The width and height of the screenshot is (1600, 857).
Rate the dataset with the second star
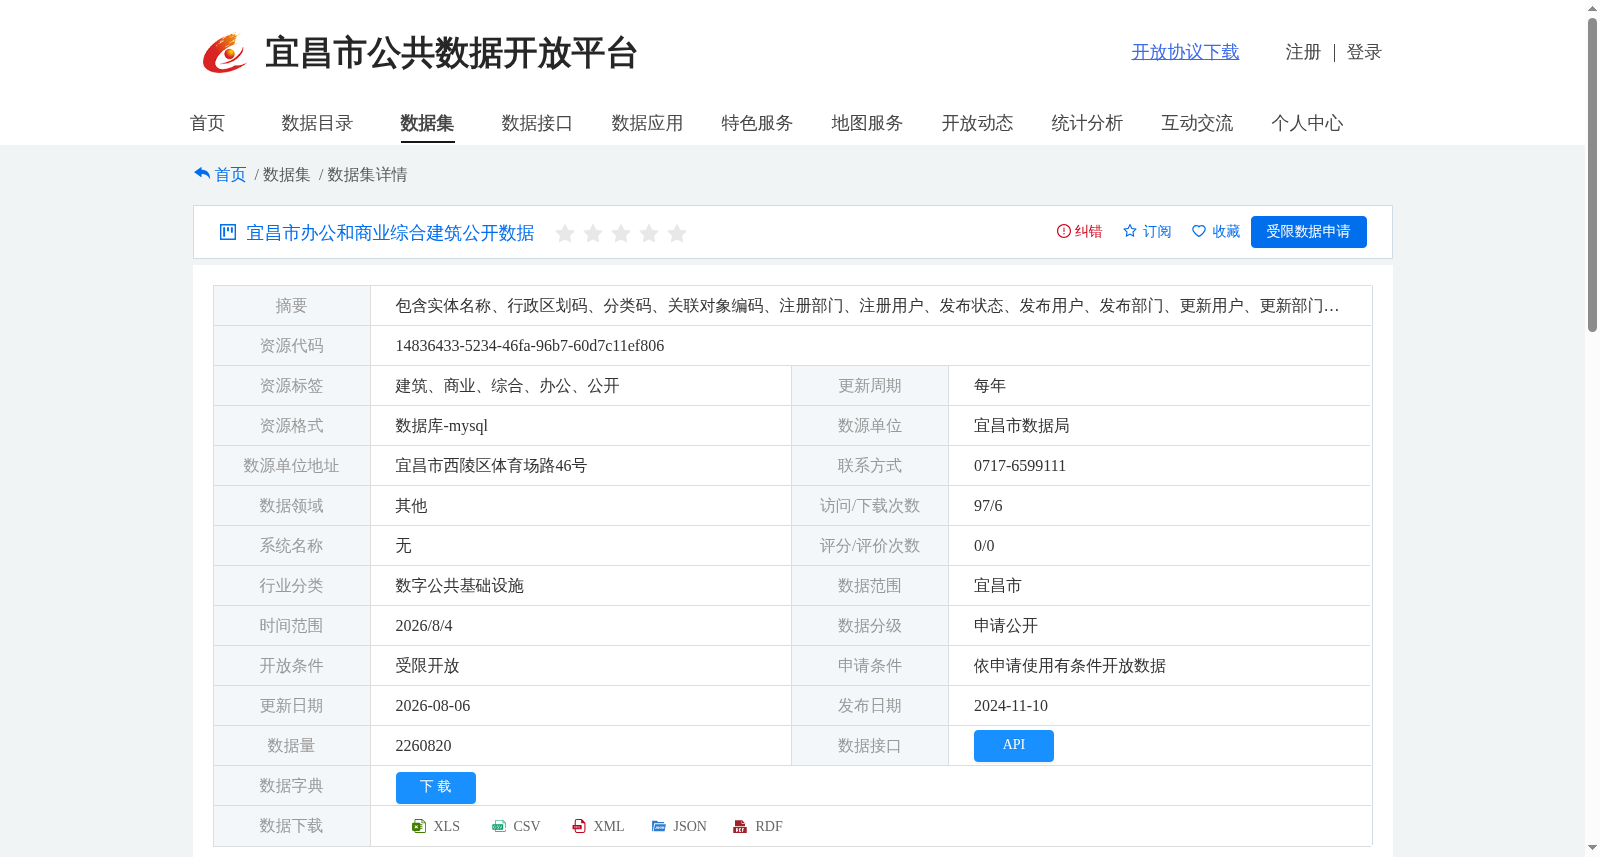point(593,233)
